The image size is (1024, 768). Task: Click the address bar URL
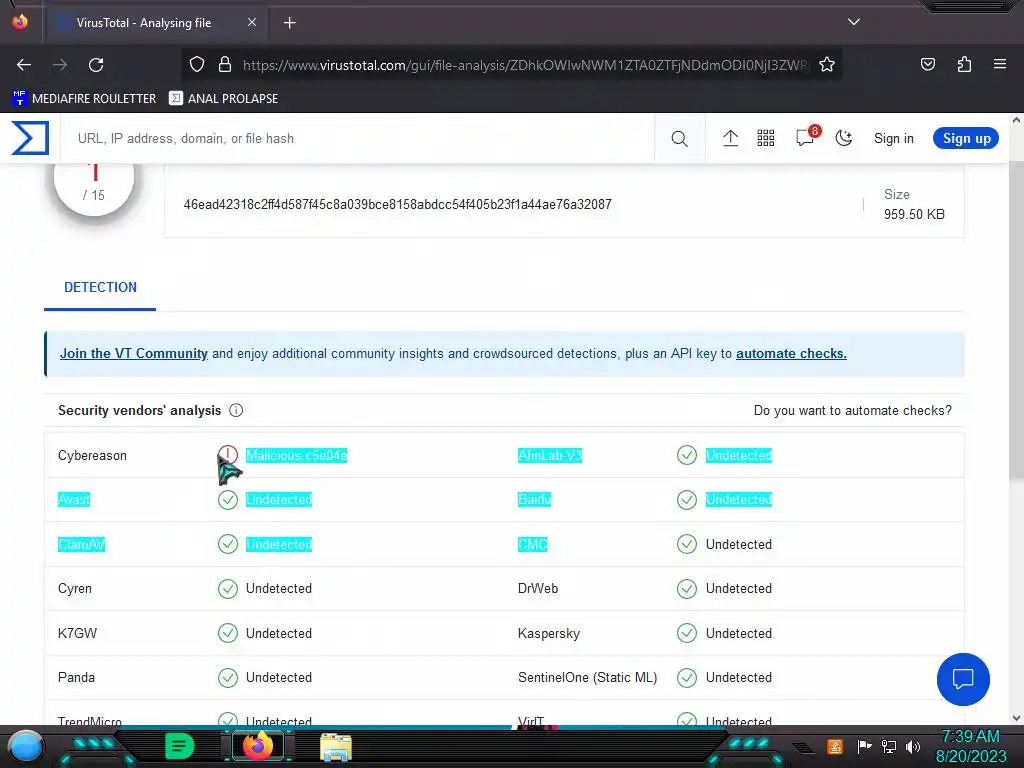524,65
